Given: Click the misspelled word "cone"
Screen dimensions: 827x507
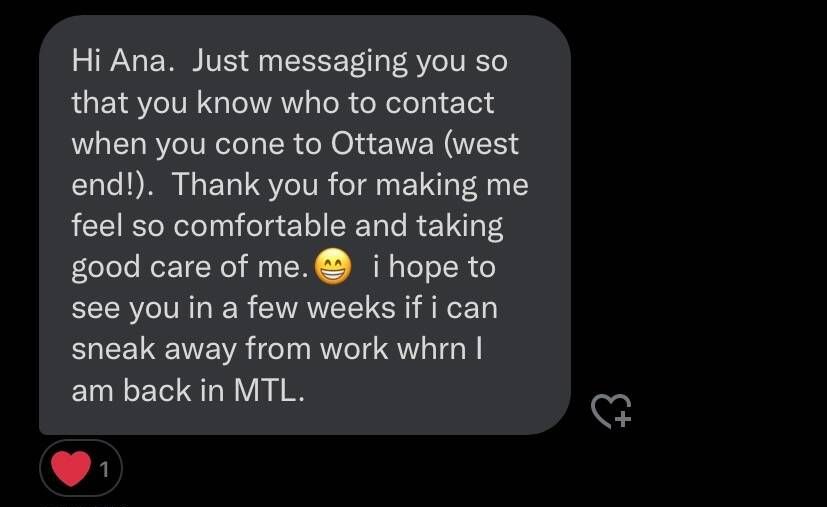Looking at the screenshot, I should pyautogui.click(x=249, y=145).
